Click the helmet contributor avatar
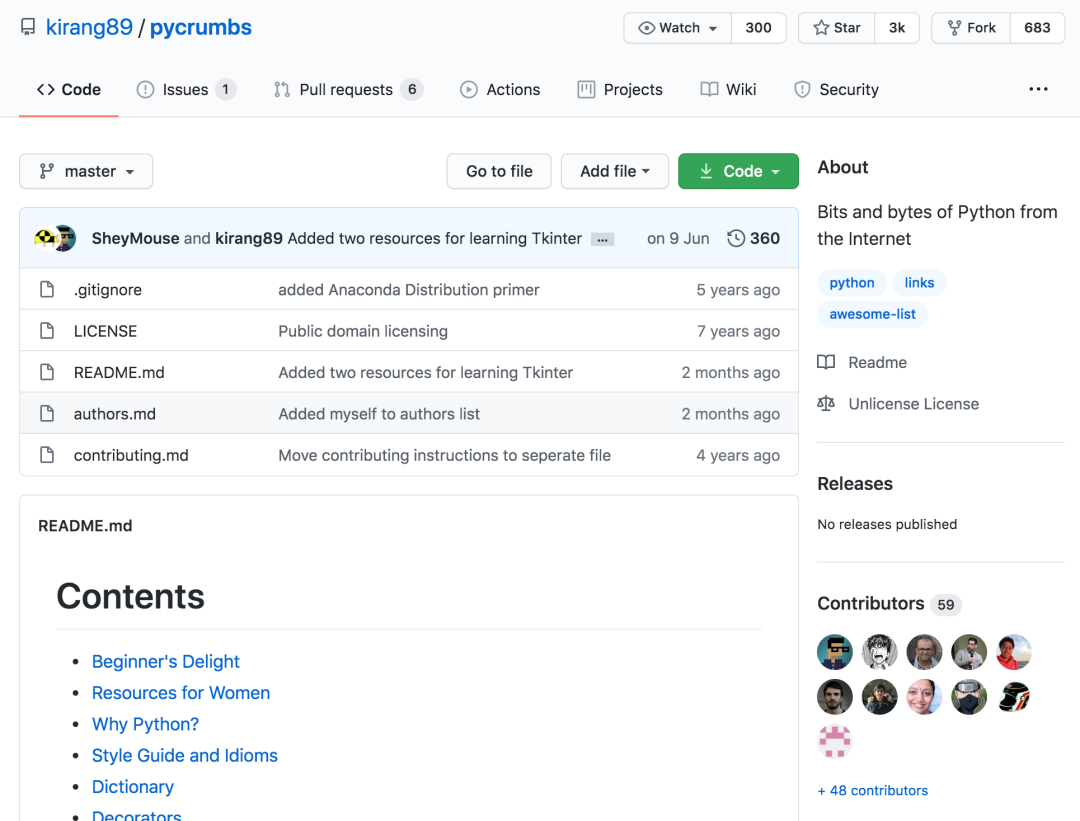The width and height of the screenshot is (1080, 821). click(1014, 697)
